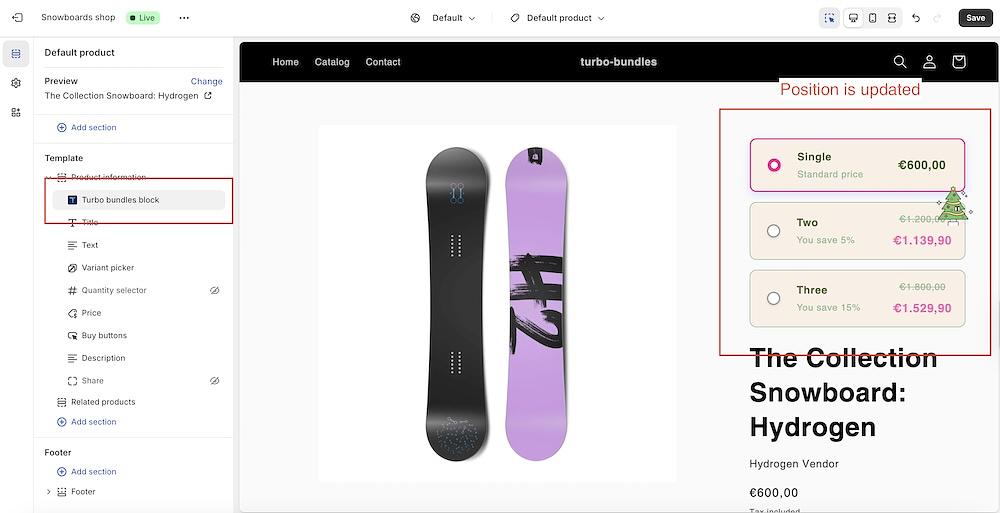The image size is (1000, 513).
Task: Click the exit editor icon
Action: click(x=17, y=18)
